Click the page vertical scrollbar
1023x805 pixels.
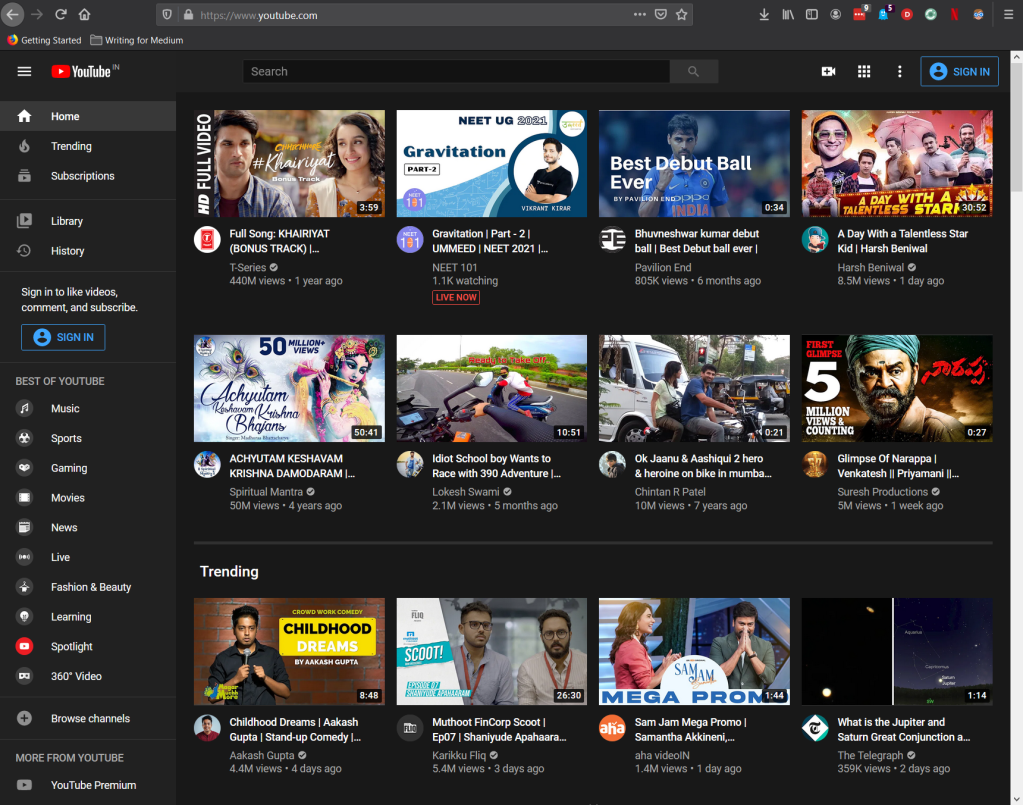click(1016, 130)
